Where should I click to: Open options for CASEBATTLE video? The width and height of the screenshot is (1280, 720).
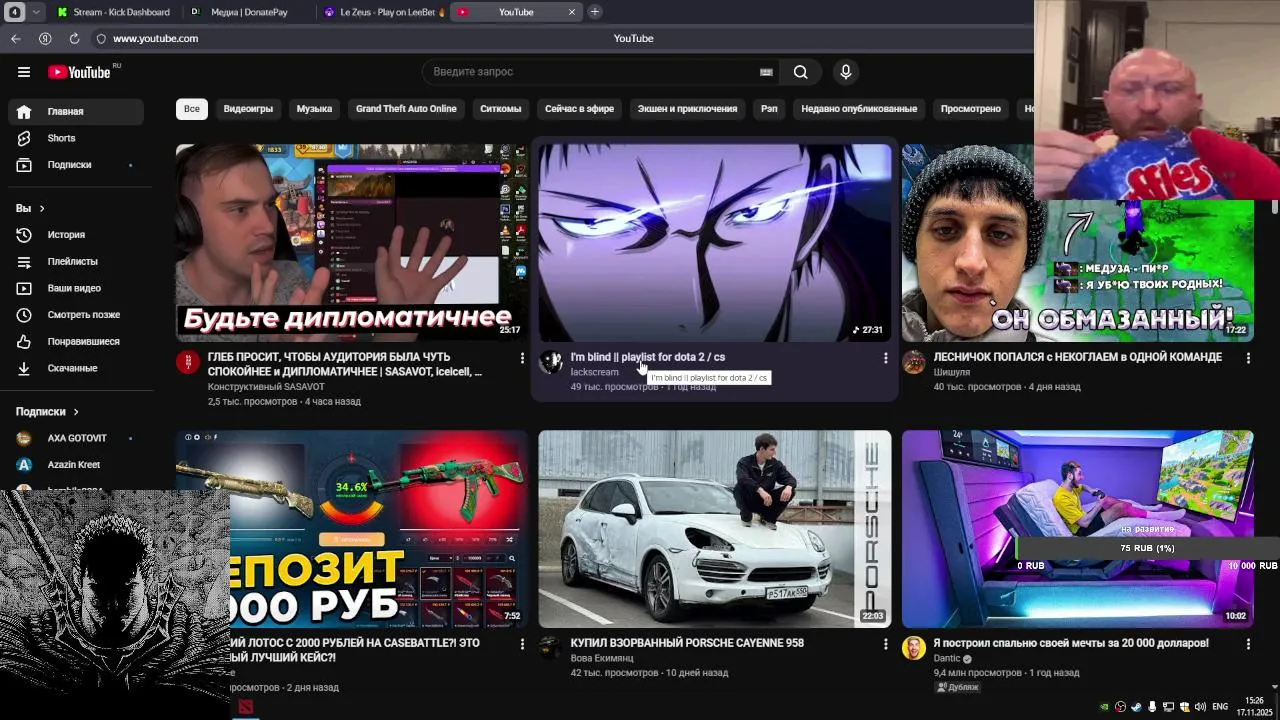(522, 645)
